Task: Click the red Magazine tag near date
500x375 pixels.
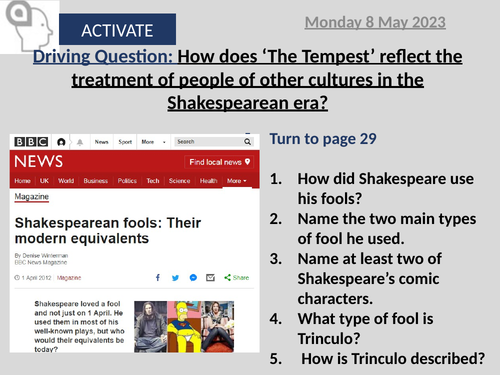Action: click(69, 278)
